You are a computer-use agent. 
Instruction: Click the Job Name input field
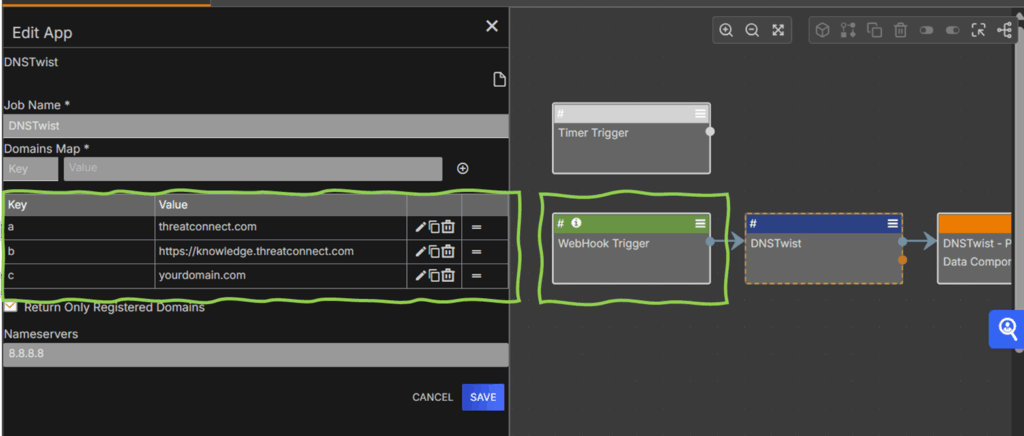tap(255, 126)
